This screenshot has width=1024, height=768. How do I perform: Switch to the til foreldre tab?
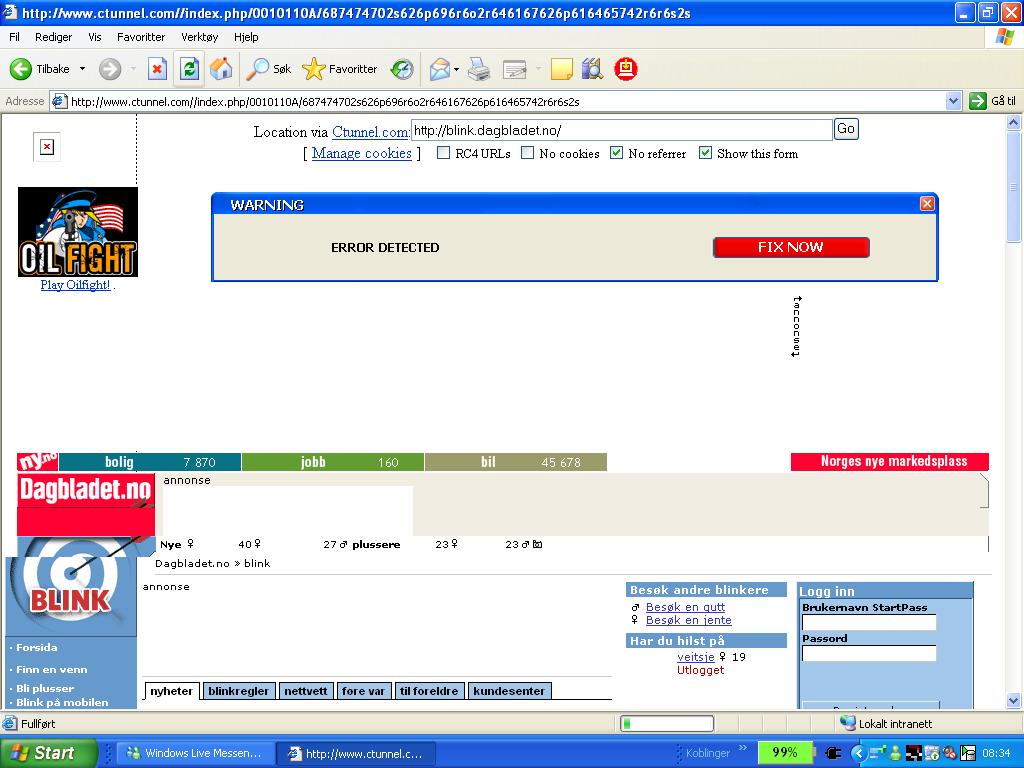point(429,691)
